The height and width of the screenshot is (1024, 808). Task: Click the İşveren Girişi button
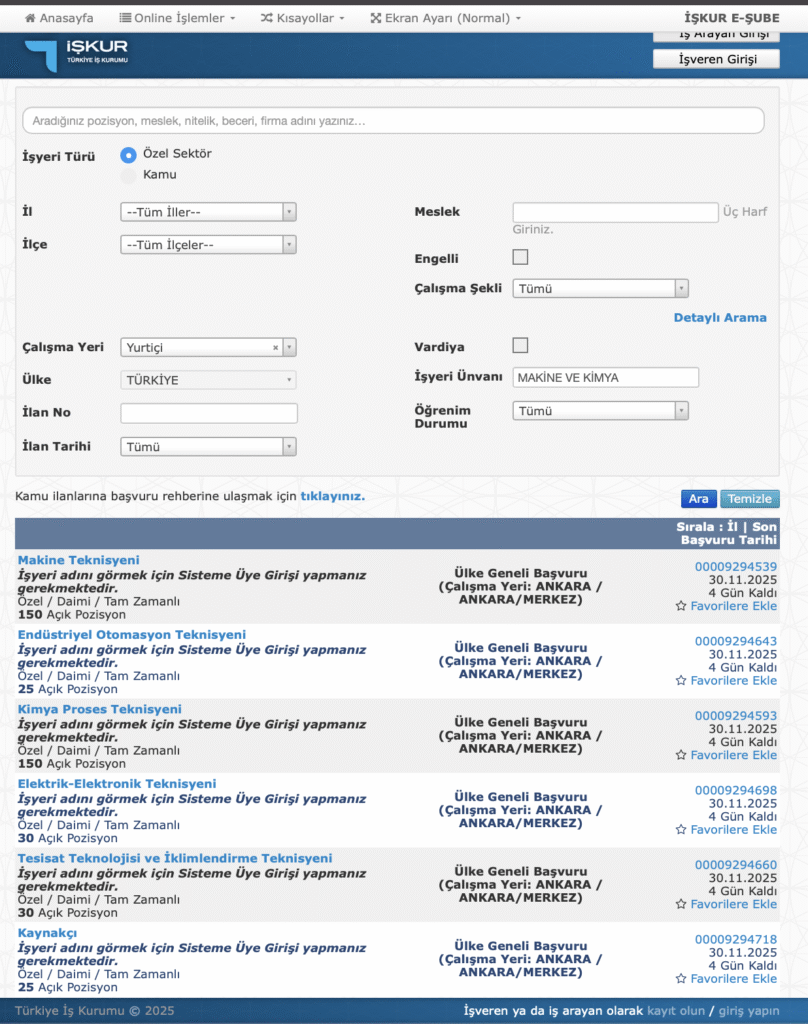pyautogui.click(x=715, y=59)
